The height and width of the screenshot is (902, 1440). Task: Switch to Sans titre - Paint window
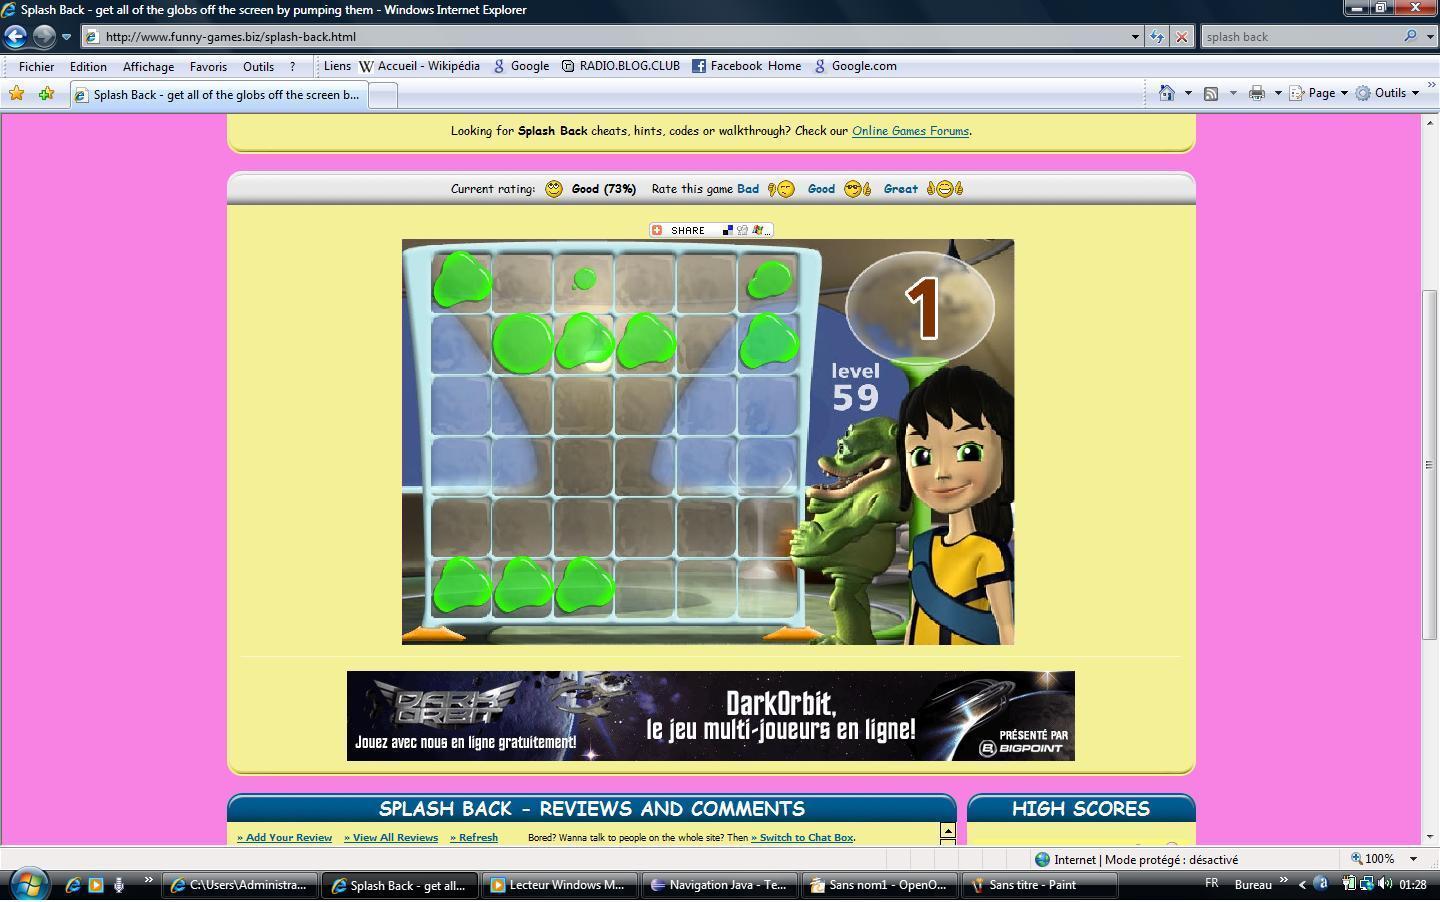[x=1040, y=885]
